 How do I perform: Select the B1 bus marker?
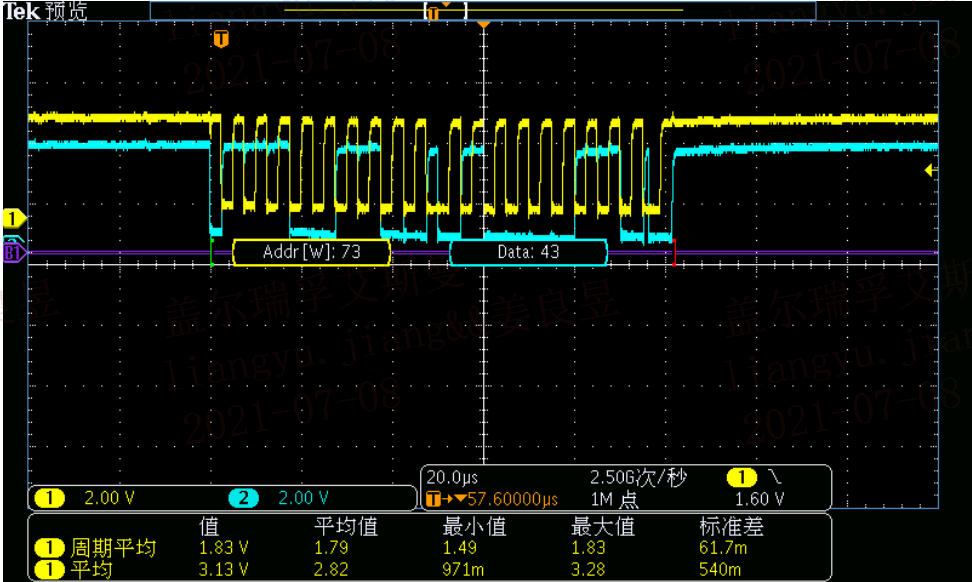pyautogui.click(x=14, y=253)
